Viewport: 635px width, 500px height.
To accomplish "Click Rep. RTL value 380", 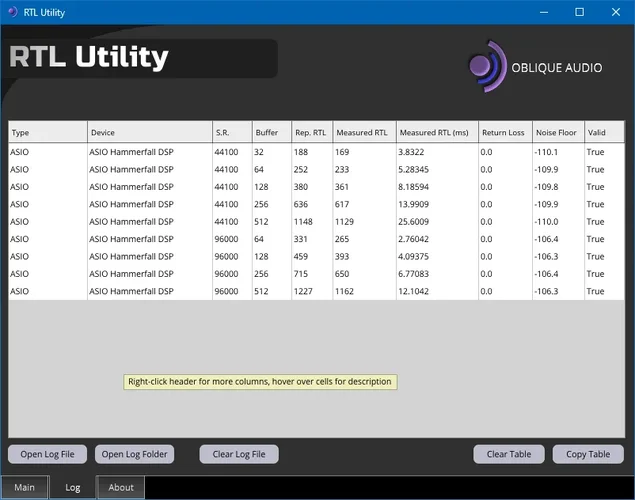I will tap(312, 187).
